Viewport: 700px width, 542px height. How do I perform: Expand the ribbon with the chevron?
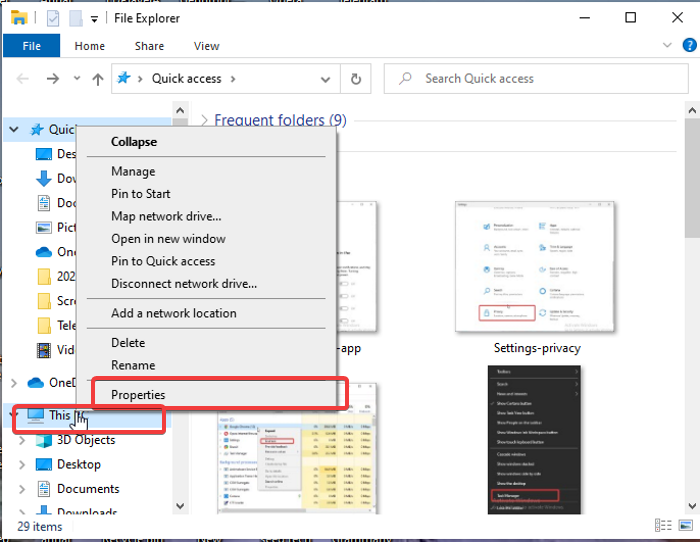tap(665, 46)
